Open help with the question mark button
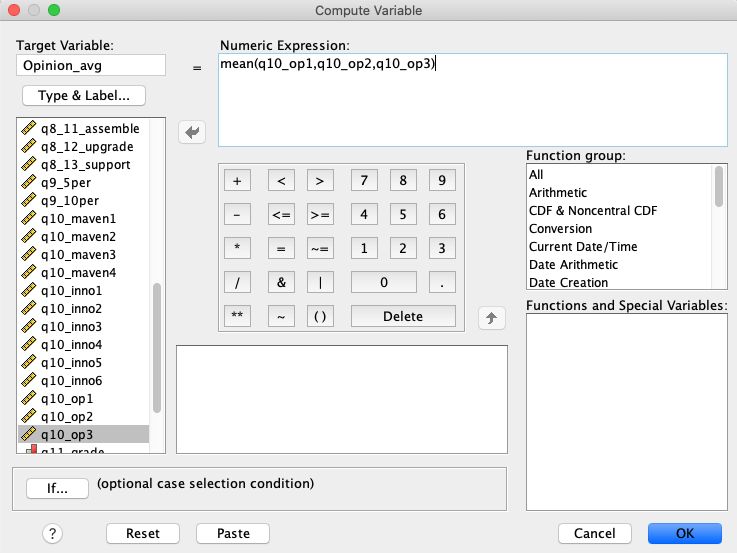The width and height of the screenshot is (737, 553). pyautogui.click(x=52, y=533)
